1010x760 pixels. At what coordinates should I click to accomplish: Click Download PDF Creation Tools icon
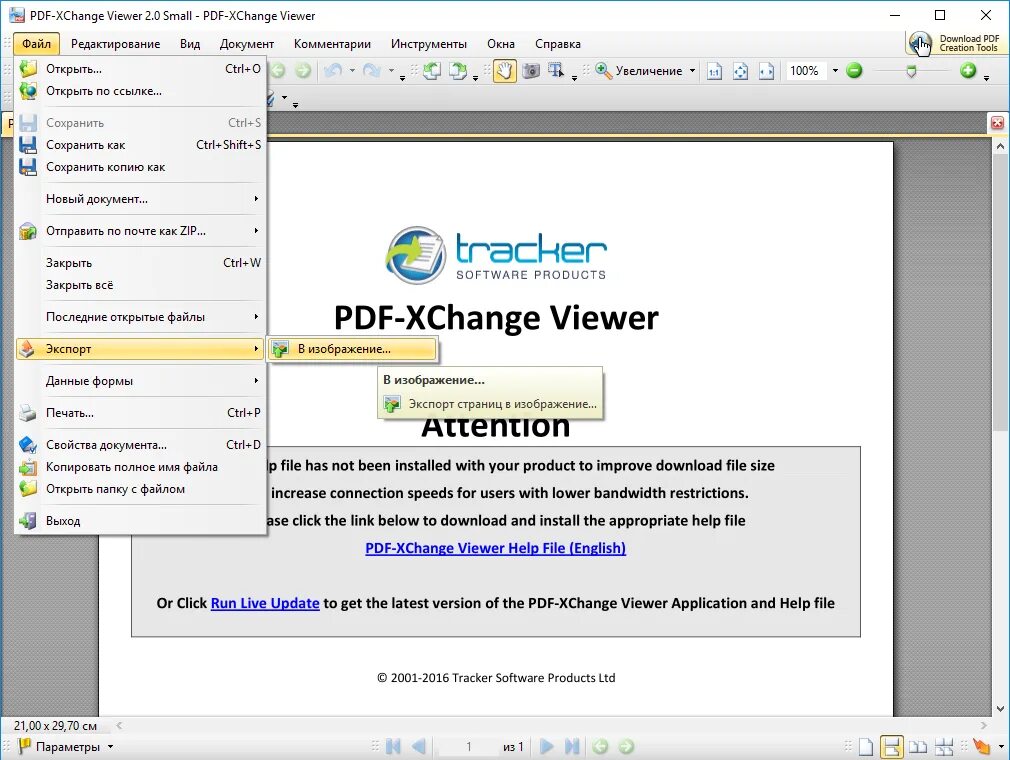920,43
